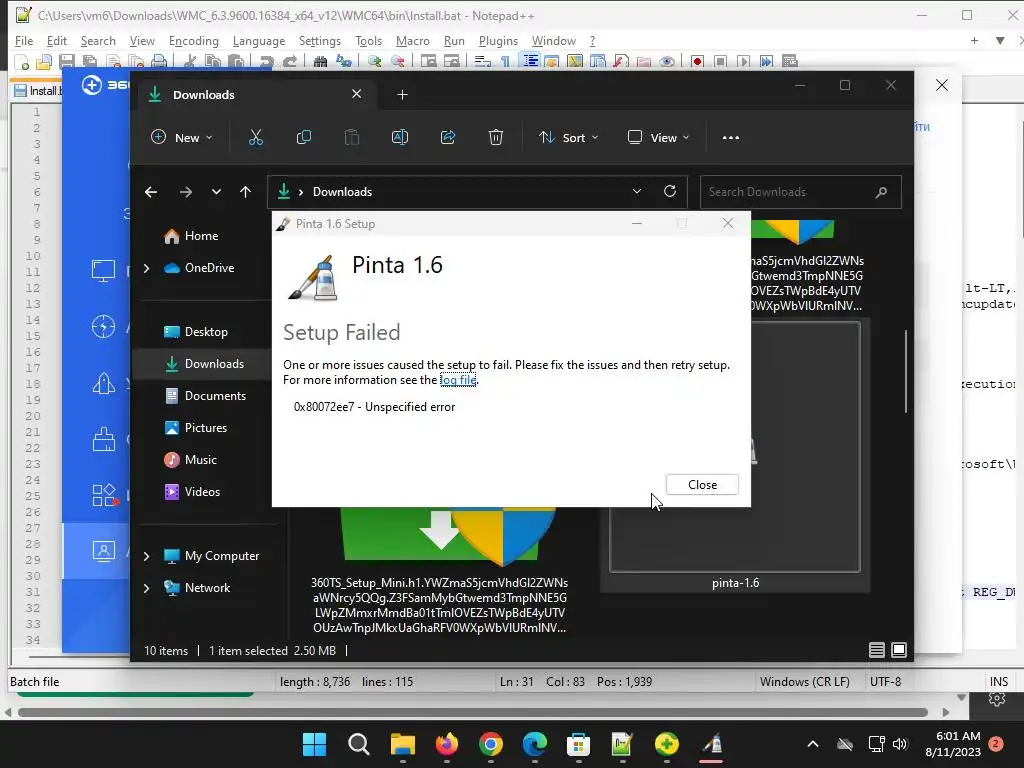Expand Network tree node
The image size is (1024, 768).
tap(146, 588)
